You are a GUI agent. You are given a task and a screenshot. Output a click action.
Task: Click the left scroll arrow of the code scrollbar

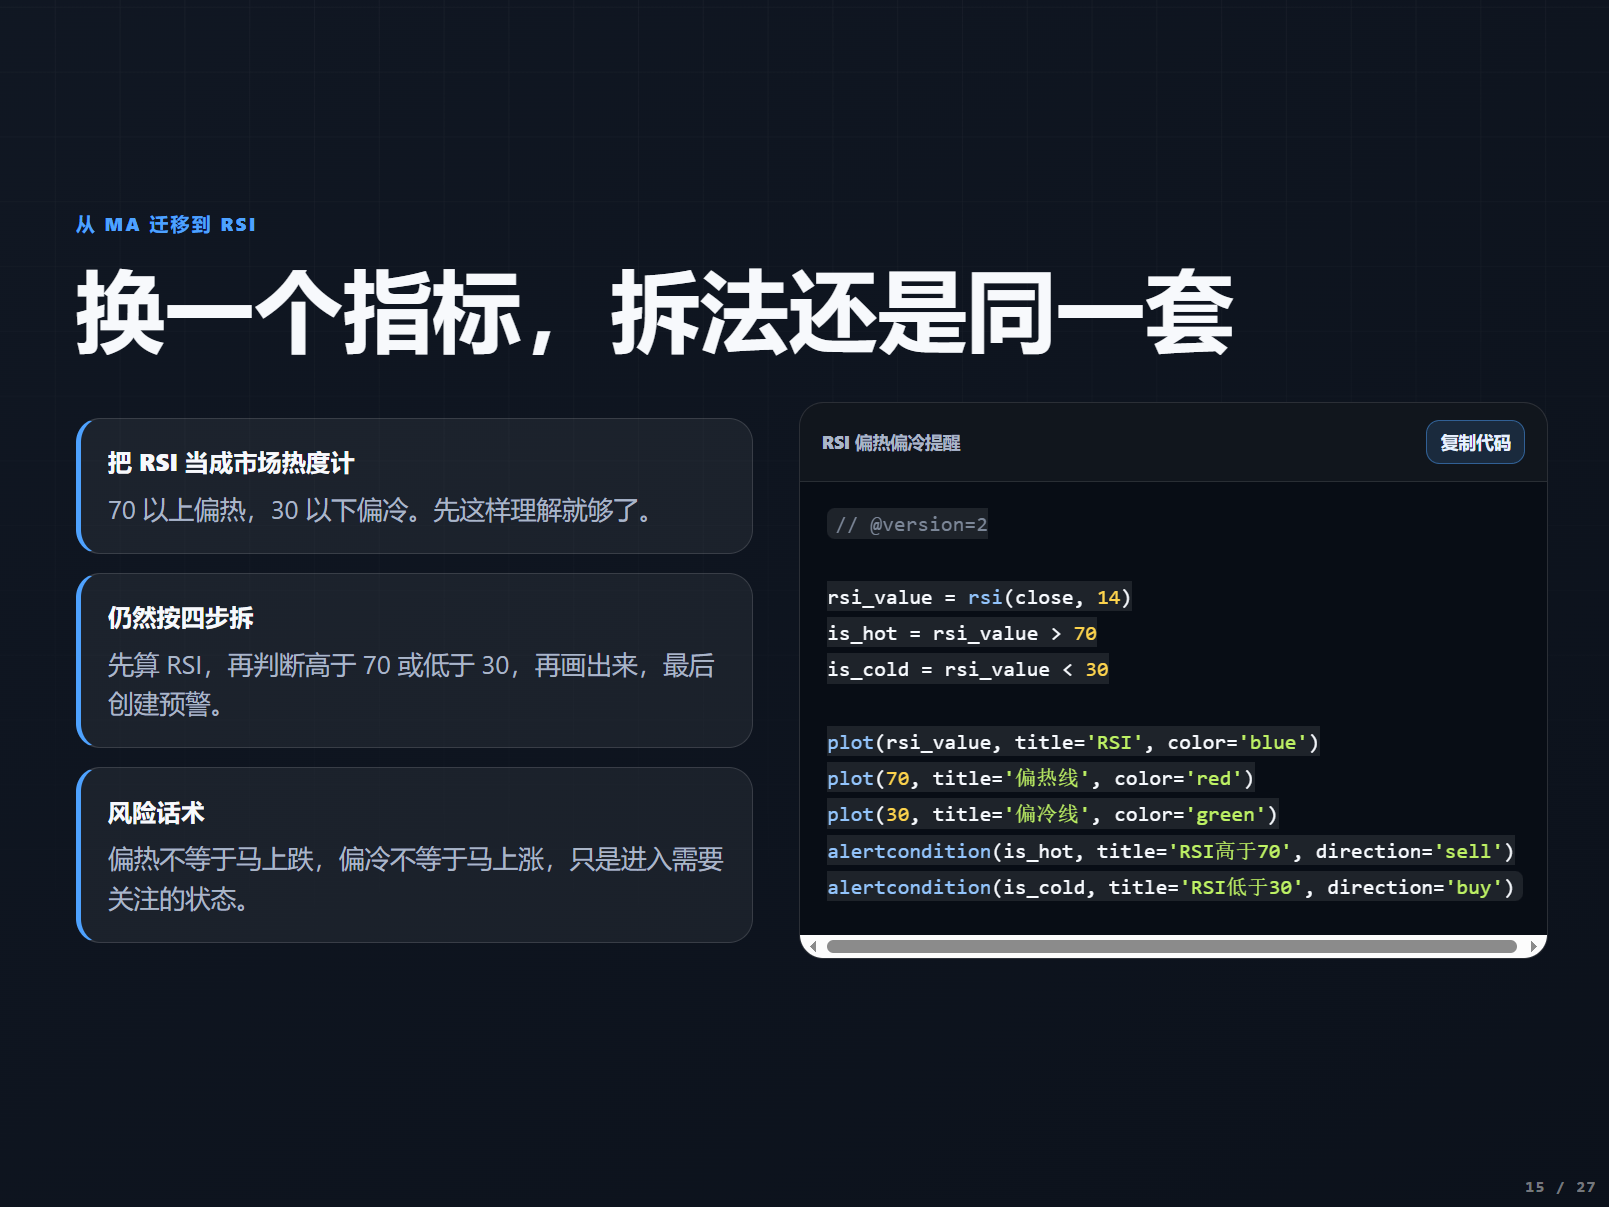point(813,946)
